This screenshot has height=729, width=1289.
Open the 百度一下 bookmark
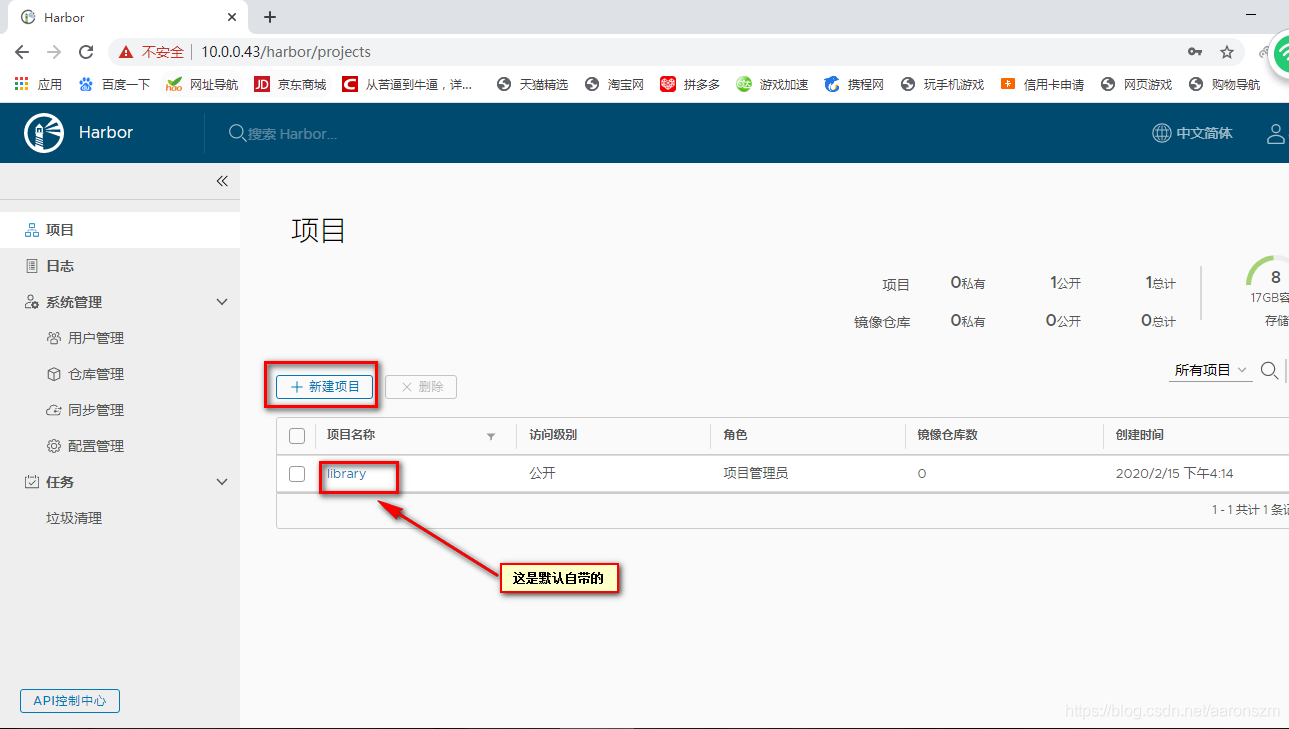pos(113,84)
